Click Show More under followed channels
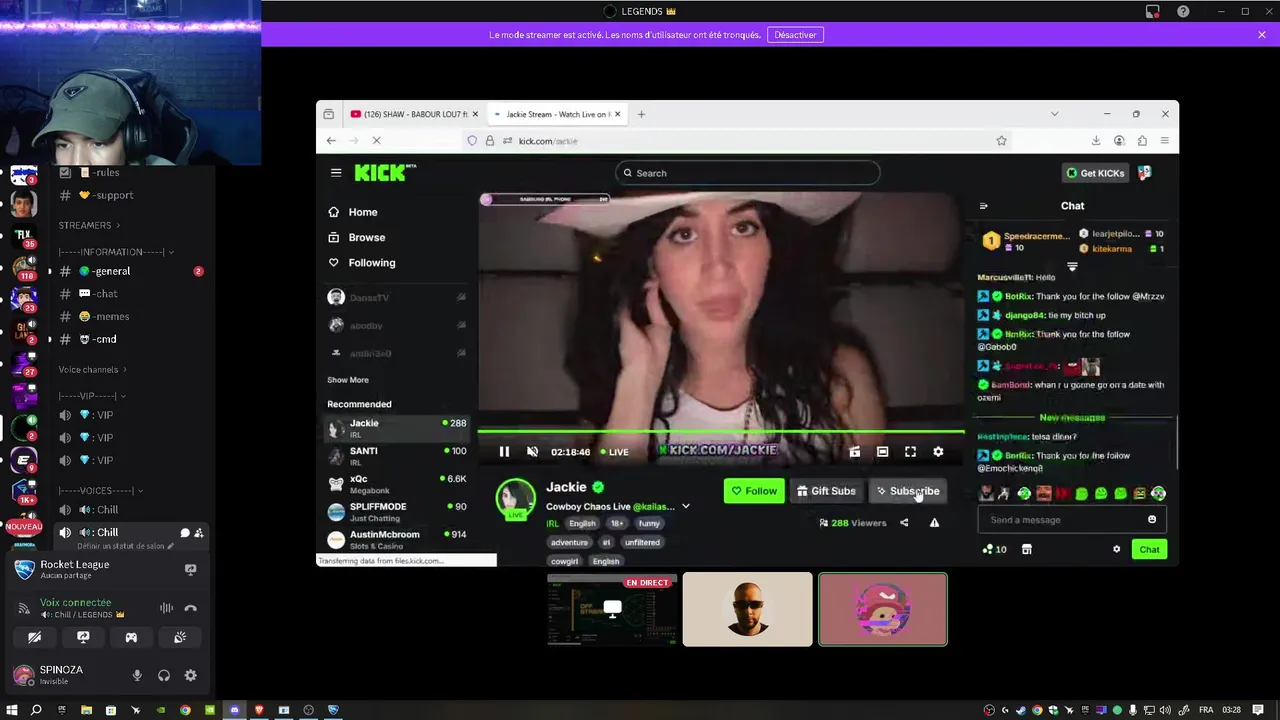The image size is (1280, 720). tap(348, 380)
